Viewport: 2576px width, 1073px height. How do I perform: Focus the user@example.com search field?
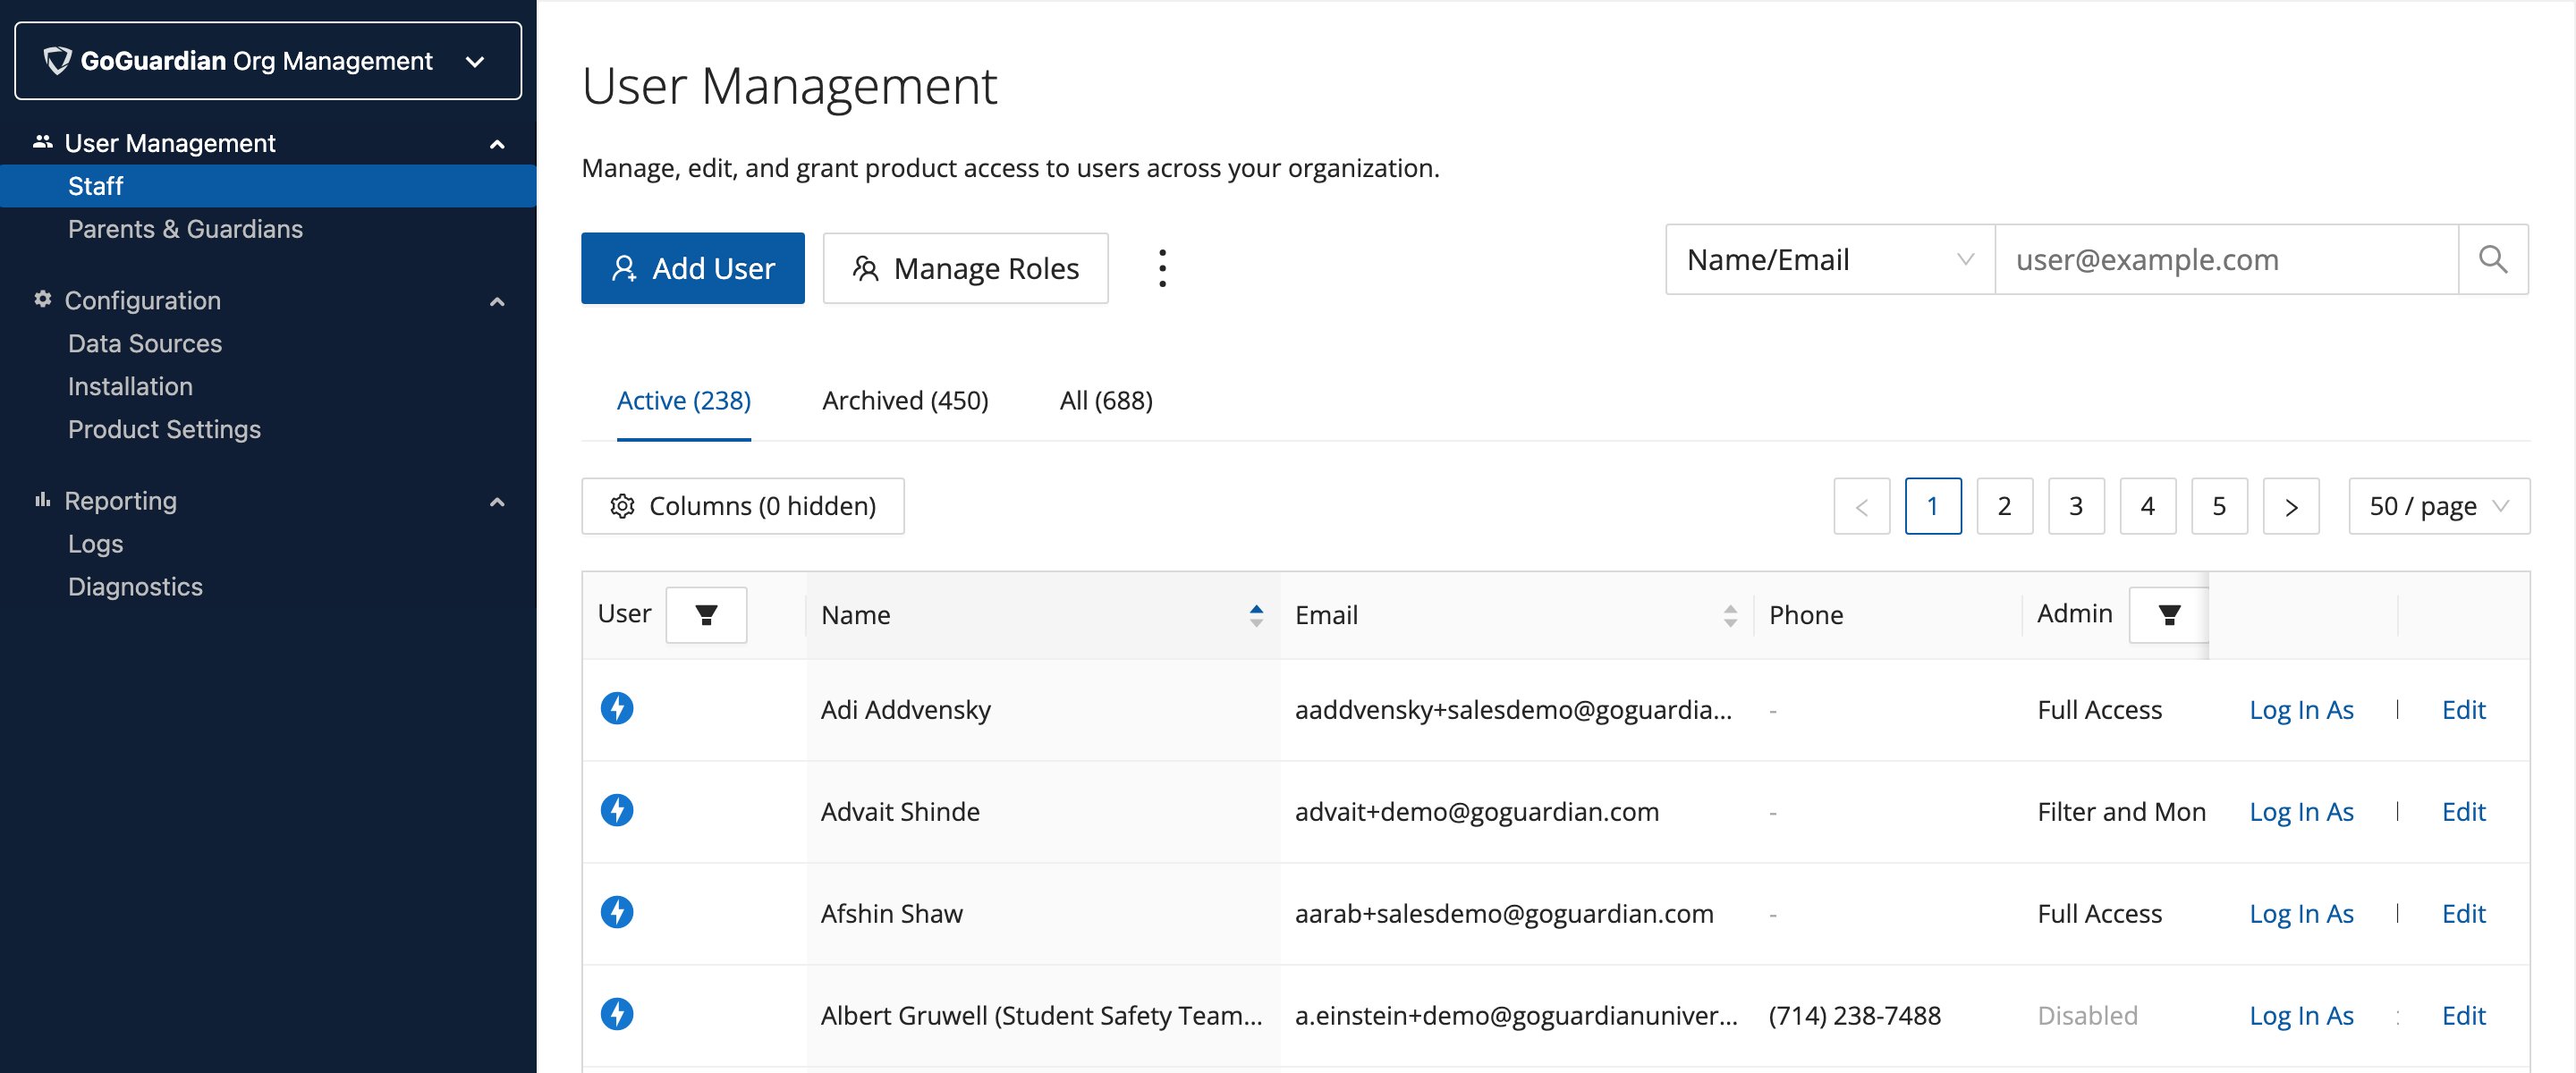(x=2227, y=259)
